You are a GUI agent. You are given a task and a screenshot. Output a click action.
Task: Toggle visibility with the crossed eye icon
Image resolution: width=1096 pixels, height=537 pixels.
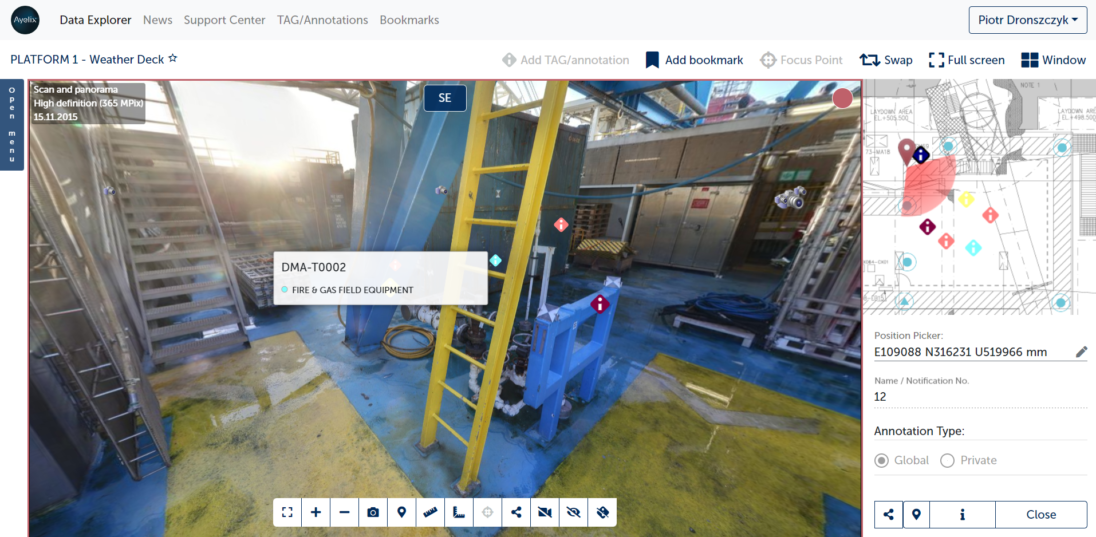pyautogui.click(x=574, y=512)
